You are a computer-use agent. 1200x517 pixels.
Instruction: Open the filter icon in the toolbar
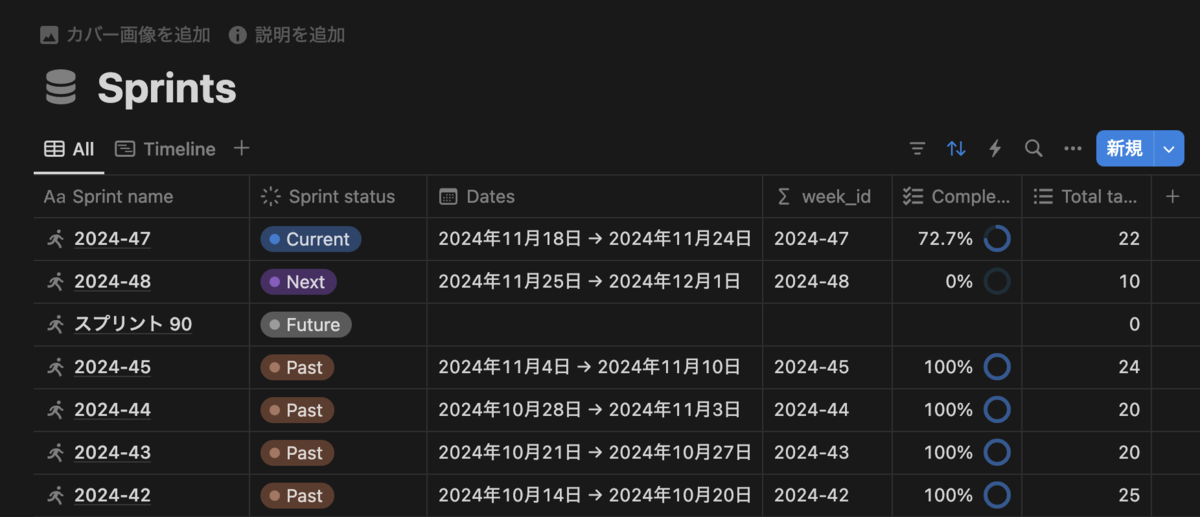point(917,149)
